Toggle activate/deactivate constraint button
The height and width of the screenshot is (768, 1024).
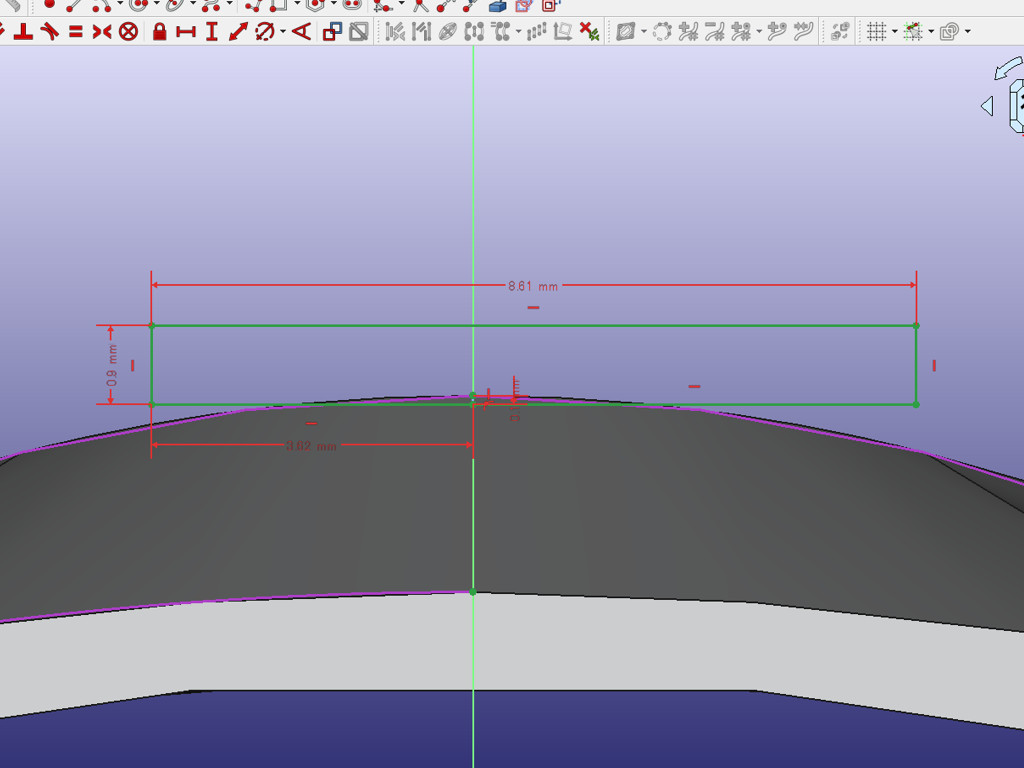(x=358, y=32)
